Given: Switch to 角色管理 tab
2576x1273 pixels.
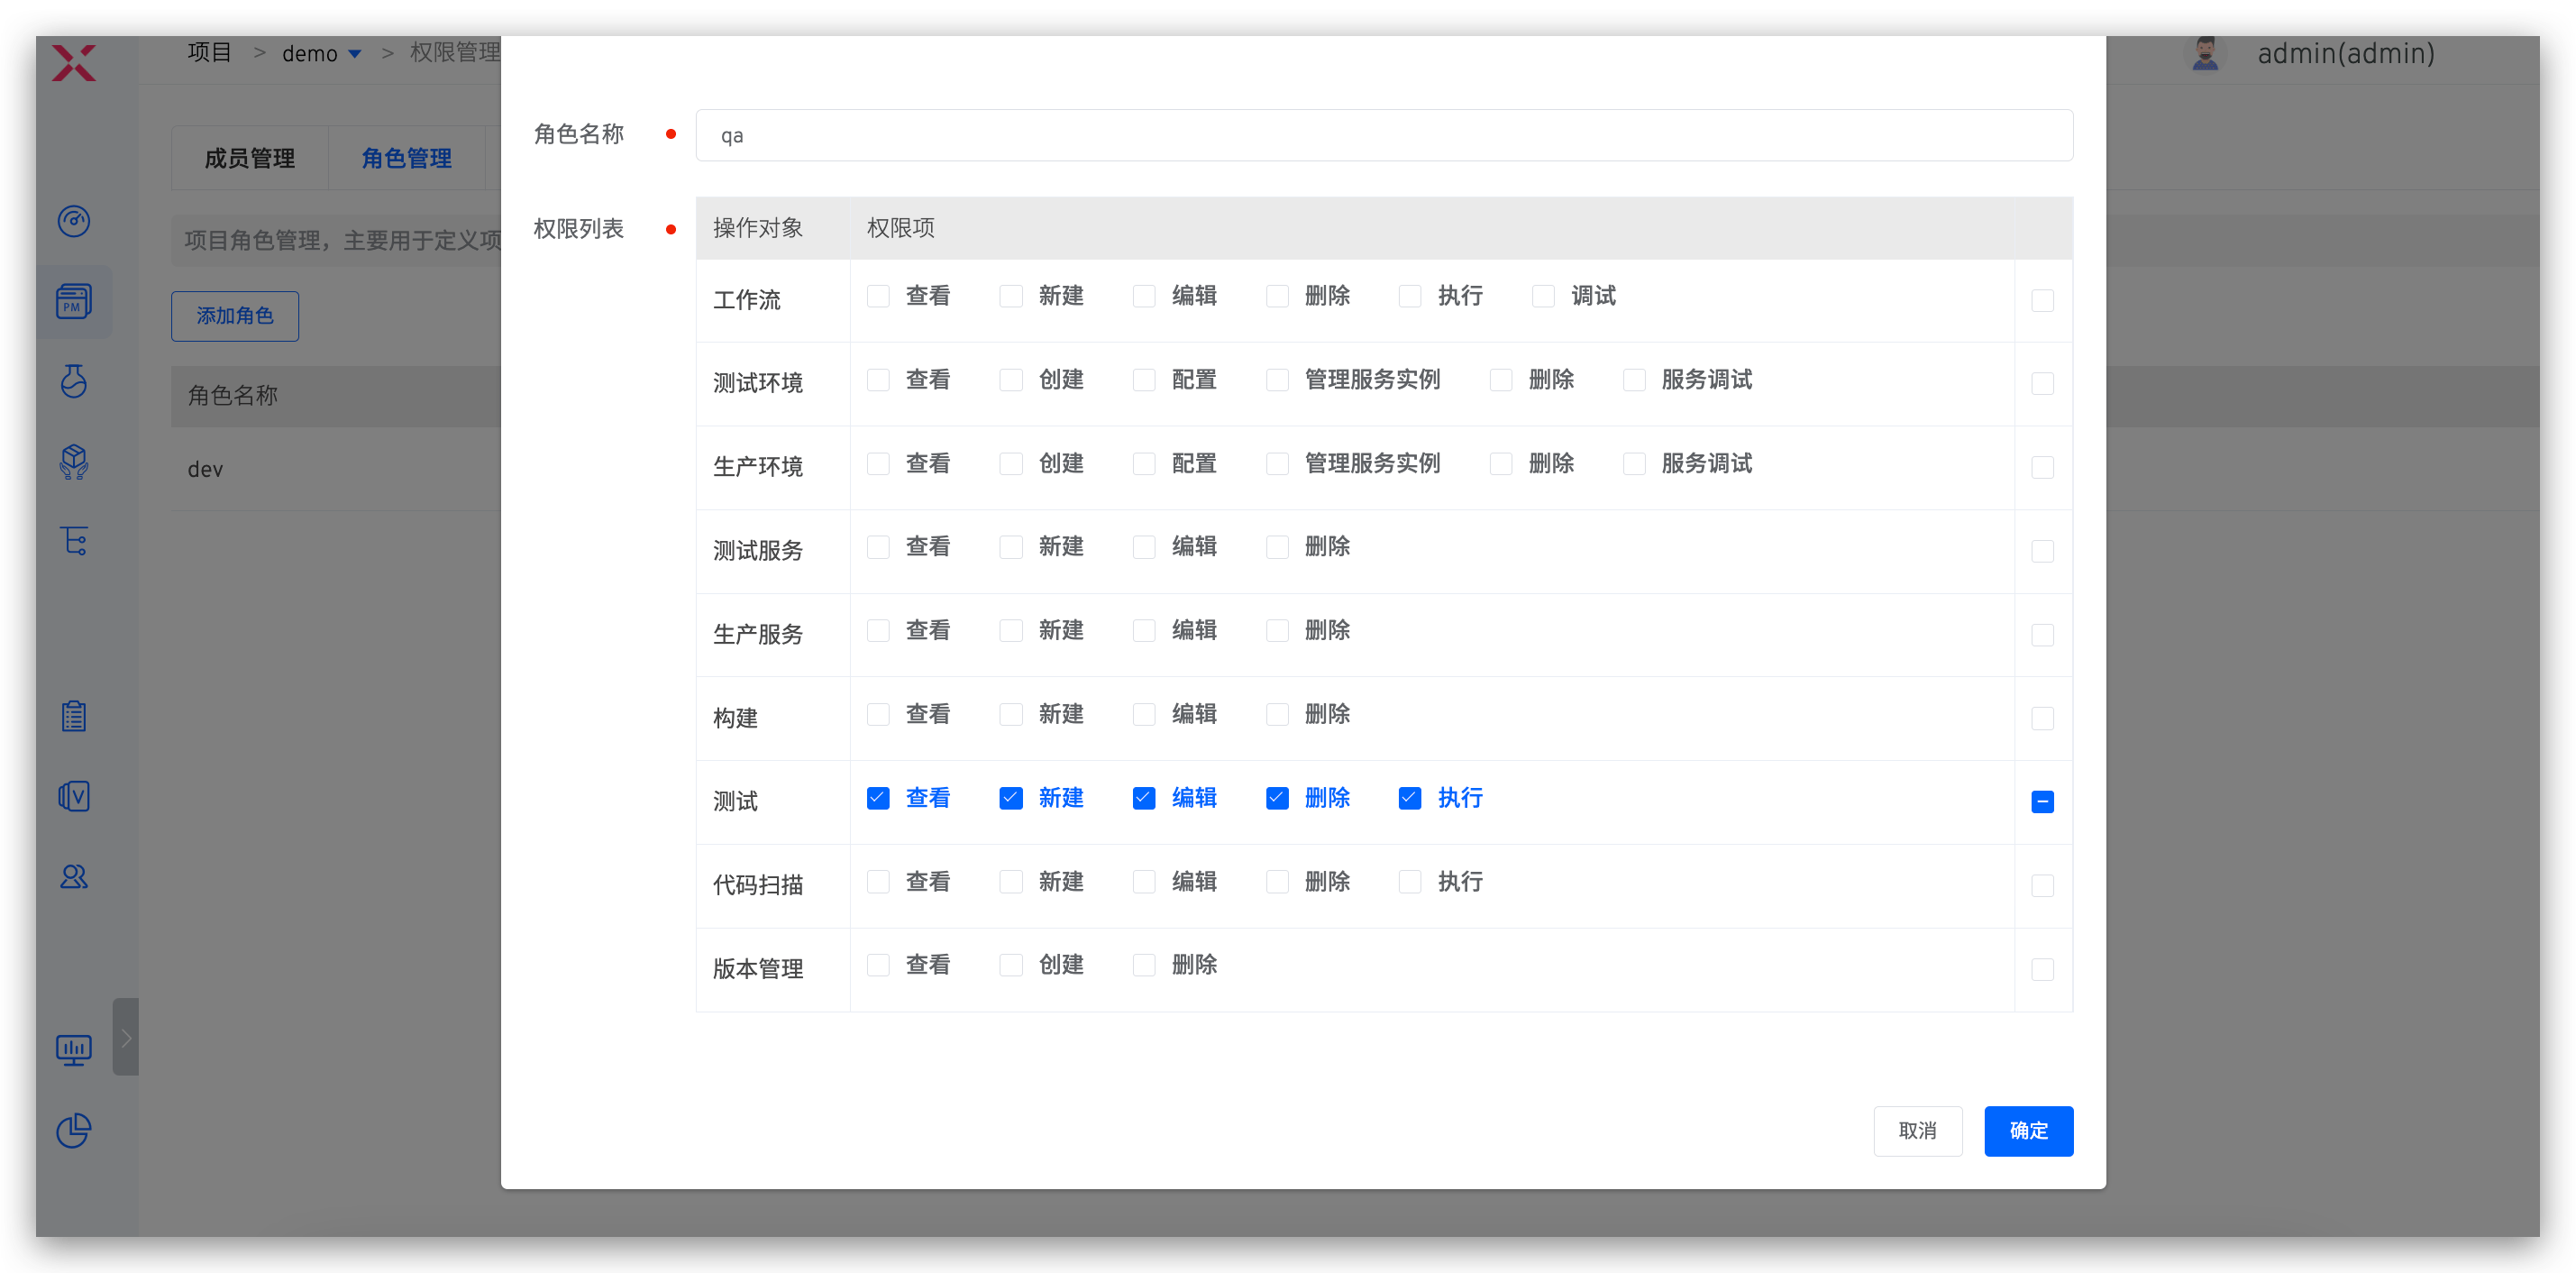Looking at the screenshot, I should click(x=407, y=158).
